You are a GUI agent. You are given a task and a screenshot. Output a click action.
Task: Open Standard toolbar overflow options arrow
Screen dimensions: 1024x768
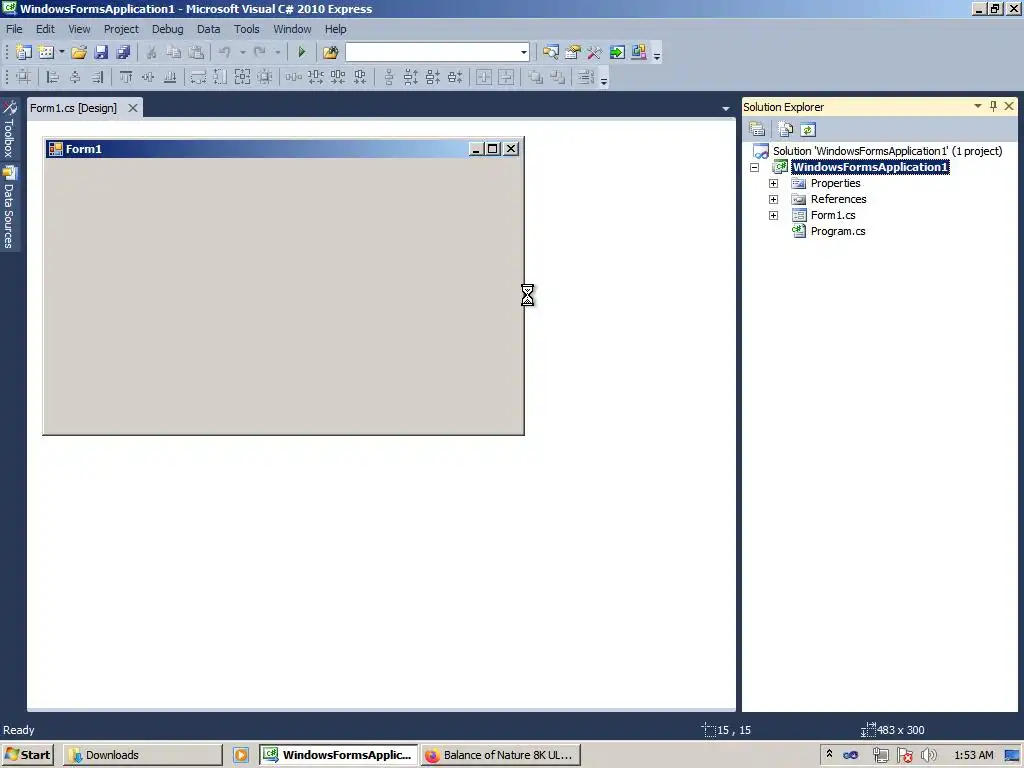click(657, 54)
